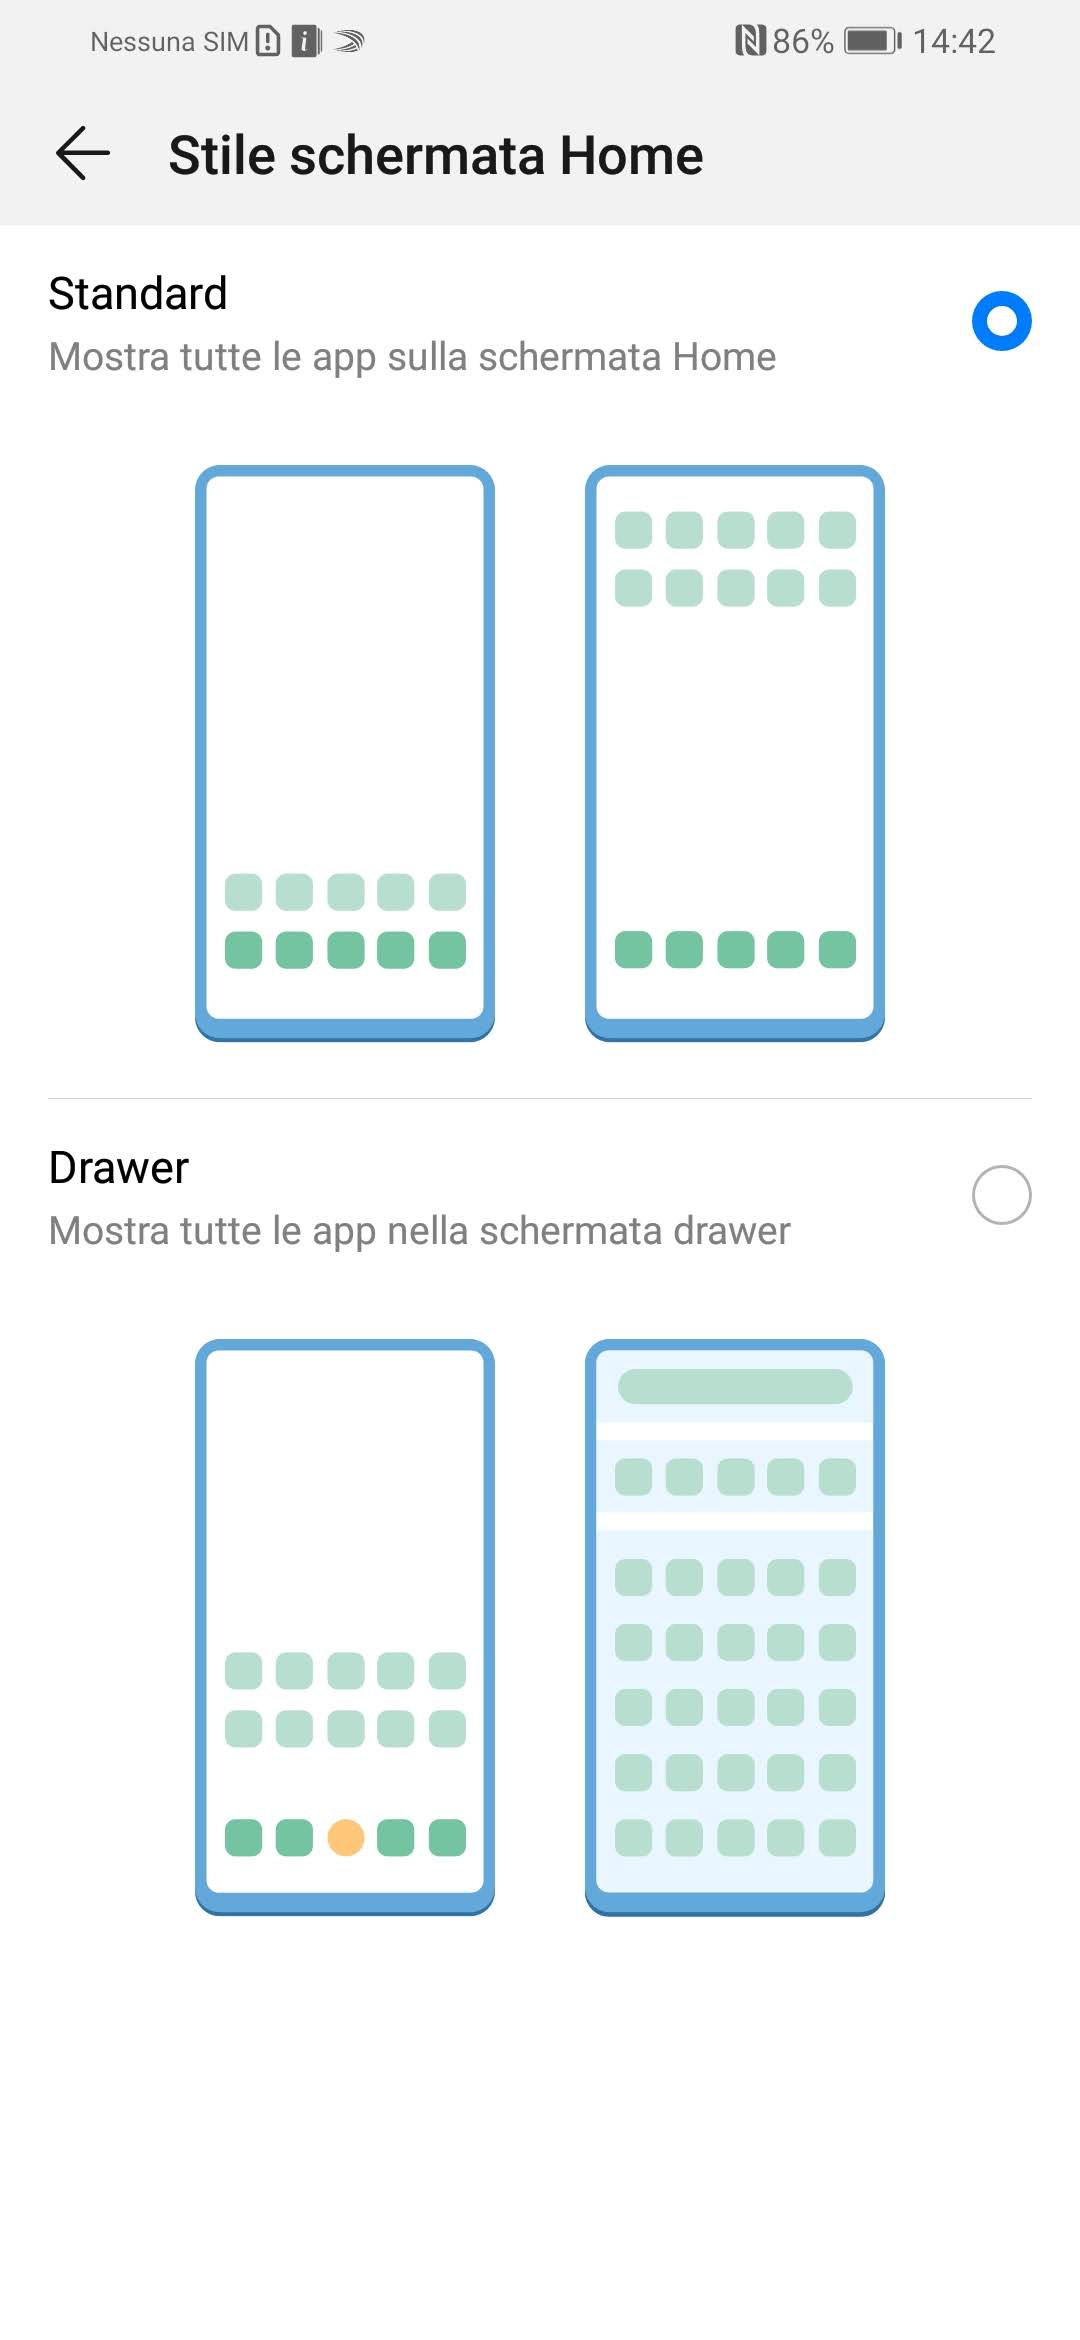Tap the SIM card alert icon
The image size is (1080, 2340).
click(x=268, y=41)
